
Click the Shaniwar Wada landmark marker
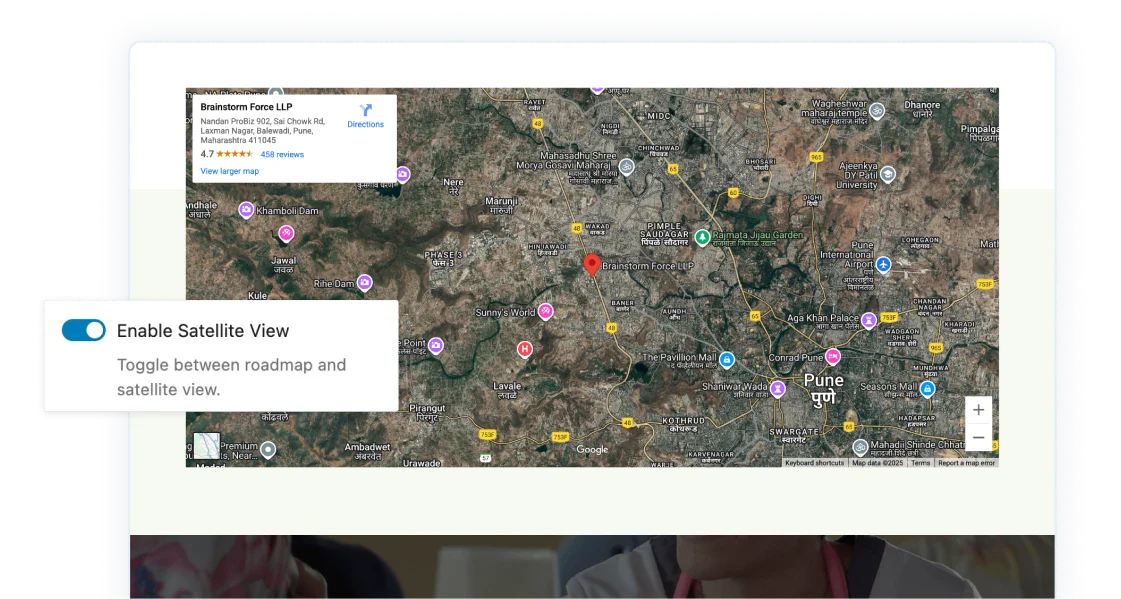(x=777, y=388)
